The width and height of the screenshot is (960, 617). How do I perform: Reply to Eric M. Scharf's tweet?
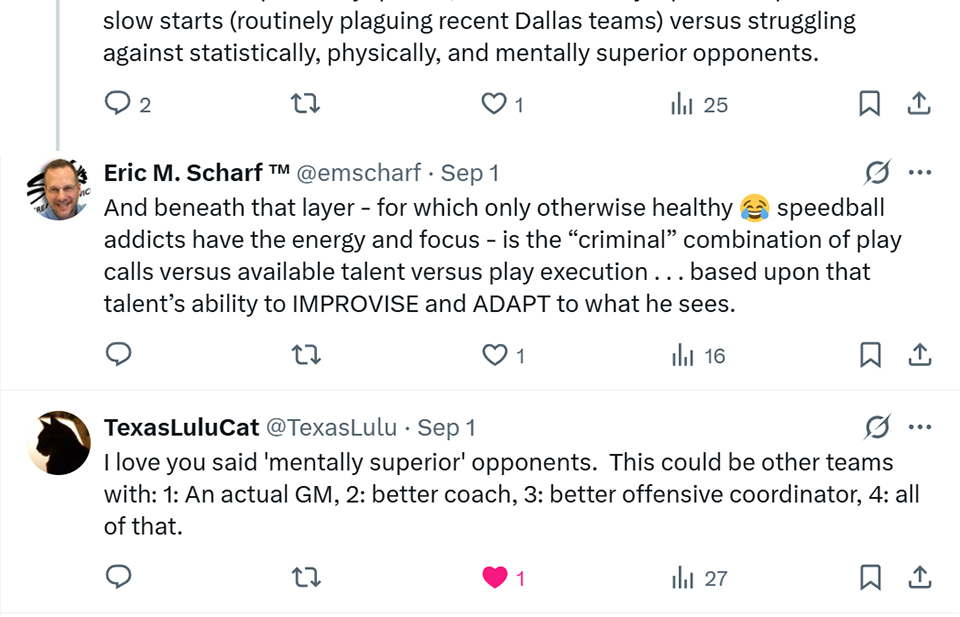tap(118, 355)
